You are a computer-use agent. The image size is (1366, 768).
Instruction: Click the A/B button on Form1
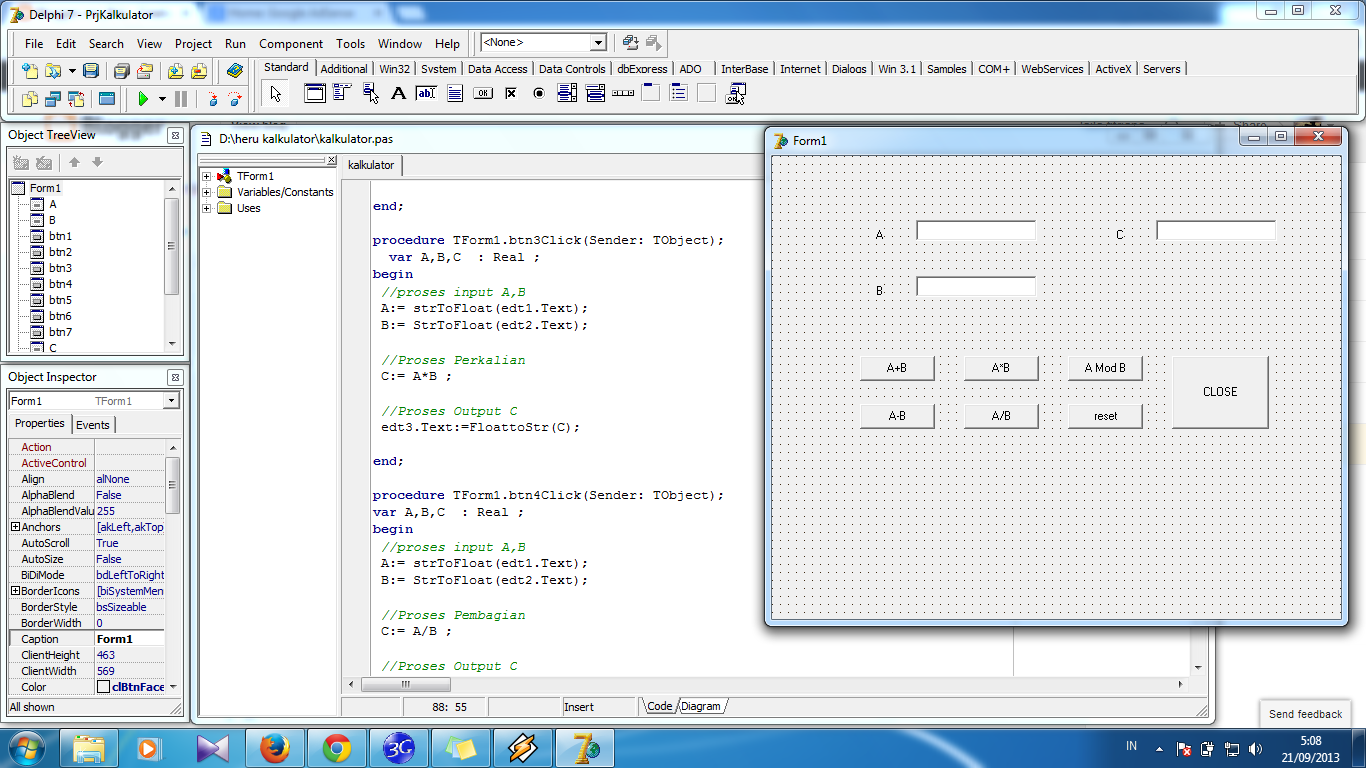click(1001, 416)
